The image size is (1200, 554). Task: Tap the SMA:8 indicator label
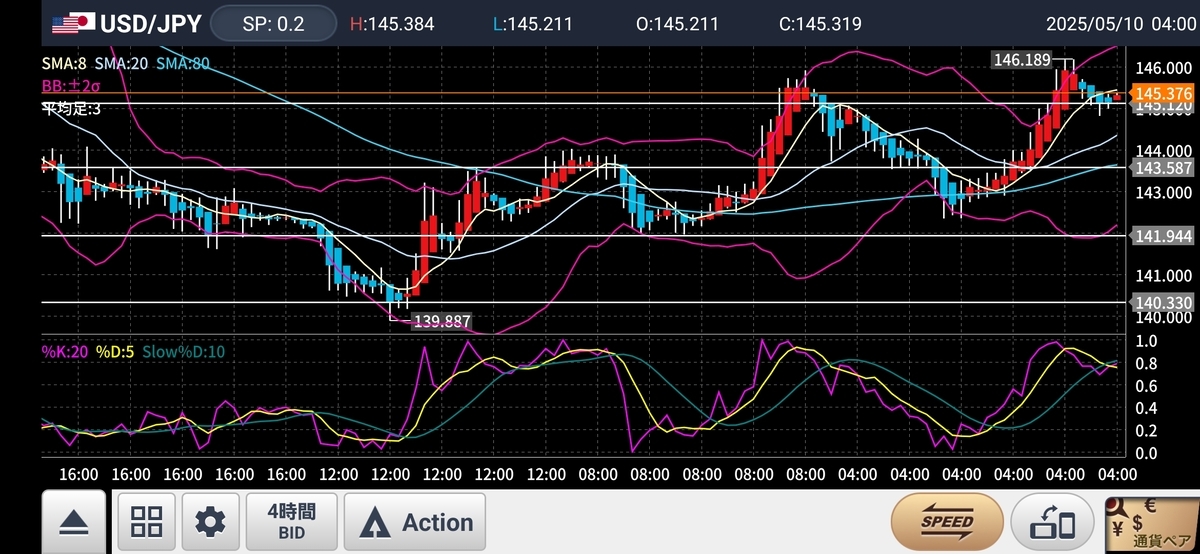(x=63, y=63)
